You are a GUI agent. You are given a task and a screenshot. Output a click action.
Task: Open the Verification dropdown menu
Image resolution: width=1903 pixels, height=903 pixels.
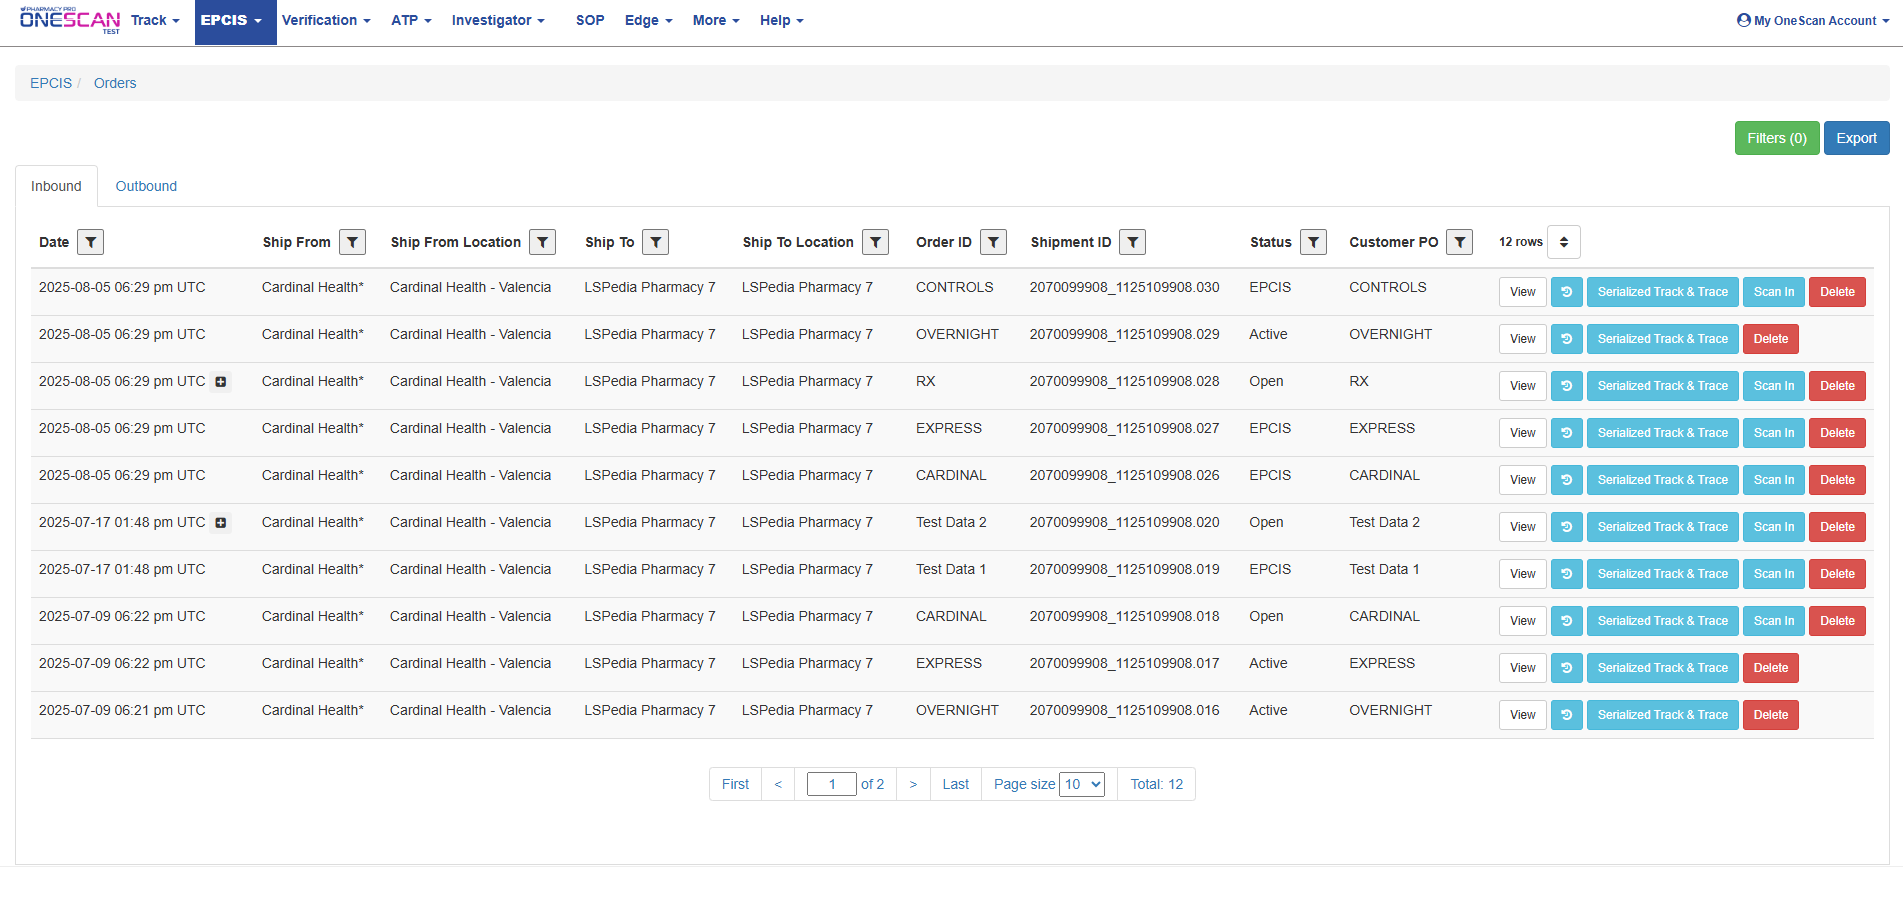click(326, 20)
